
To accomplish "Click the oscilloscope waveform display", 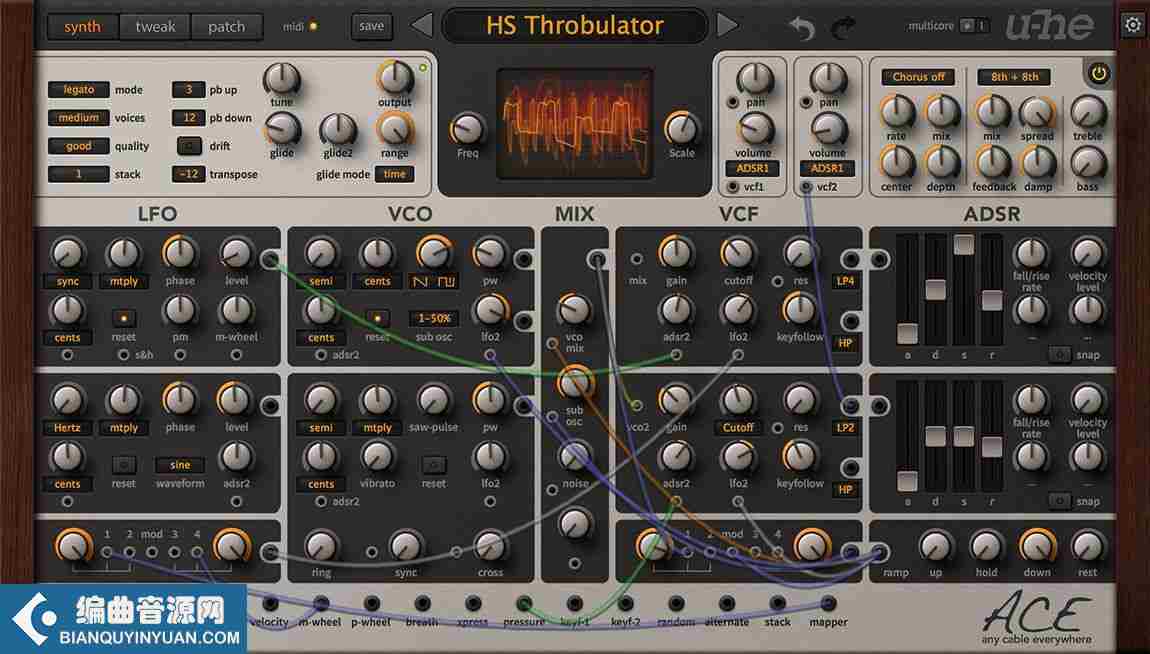I will click(574, 124).
